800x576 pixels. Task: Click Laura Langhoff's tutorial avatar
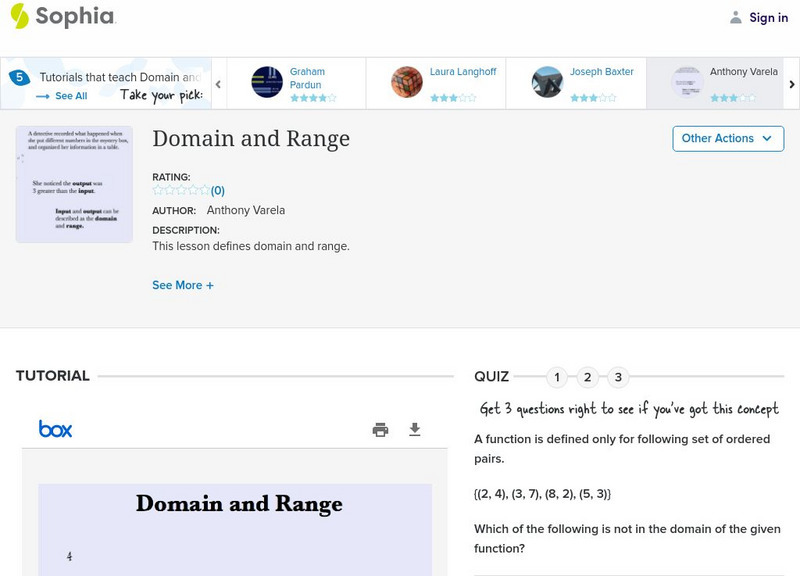[x=407, y=82]
